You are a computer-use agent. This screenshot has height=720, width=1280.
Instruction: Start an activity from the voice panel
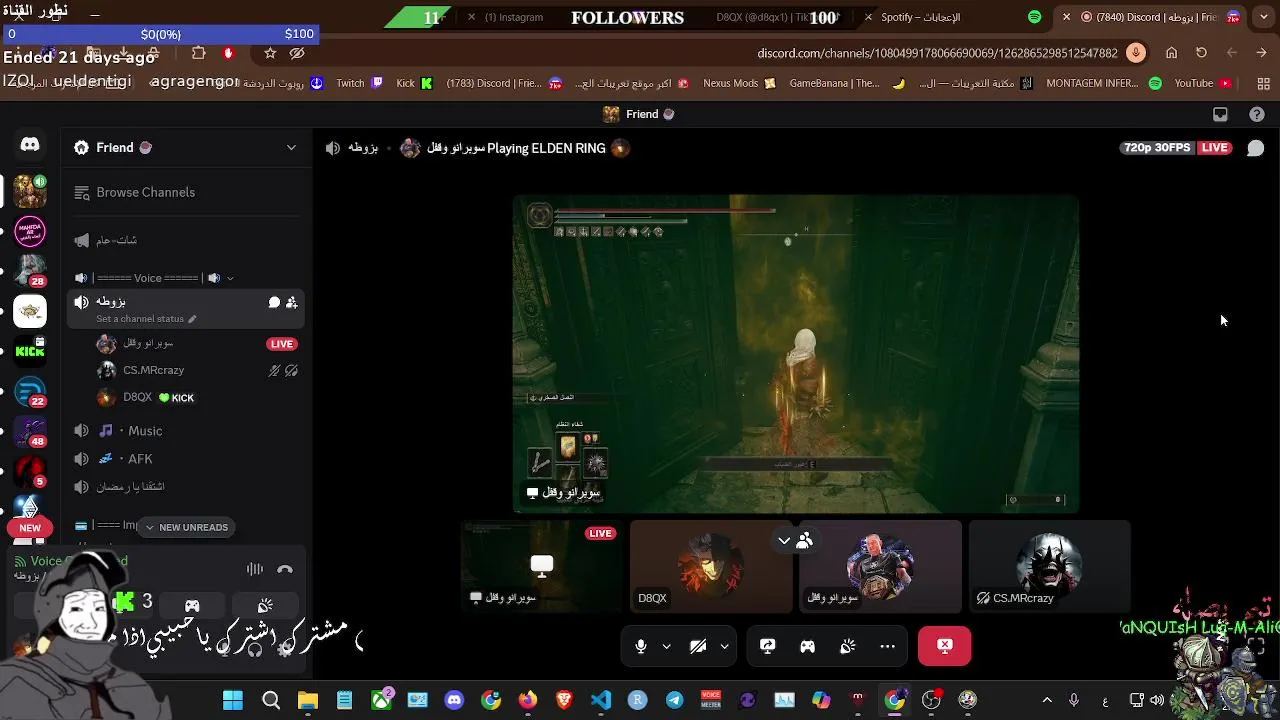[192, 605]
